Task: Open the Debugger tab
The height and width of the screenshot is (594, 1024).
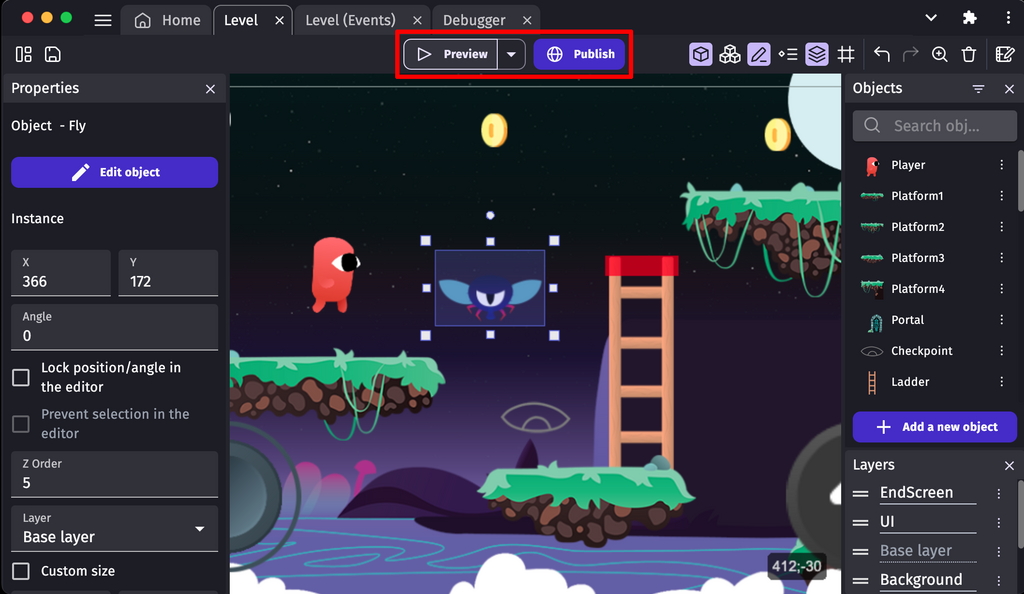Action: click(x=474, y=20)
